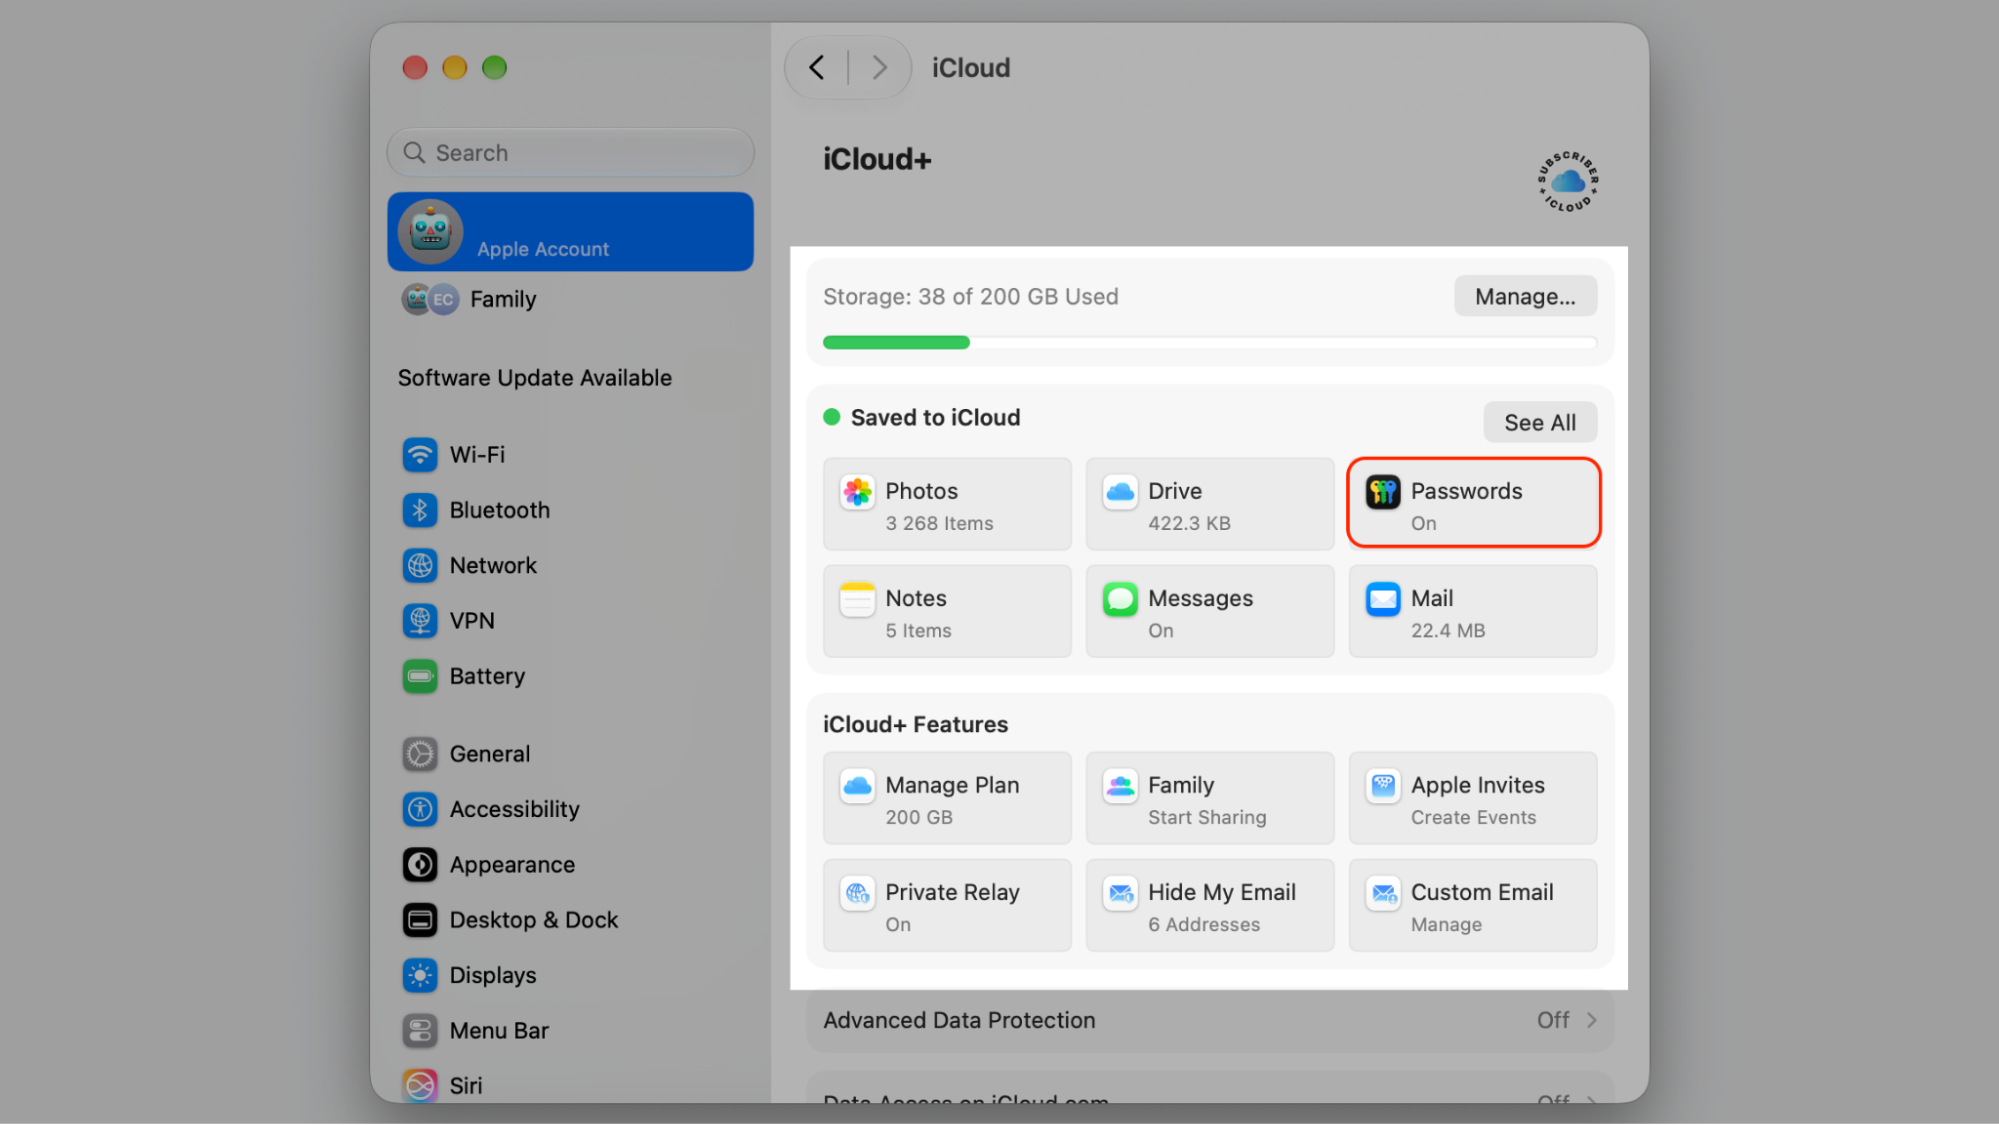Screen dimensions: 1999x1125
Task: Click the '422.3 KB' text
Action: pos(1189,524)
